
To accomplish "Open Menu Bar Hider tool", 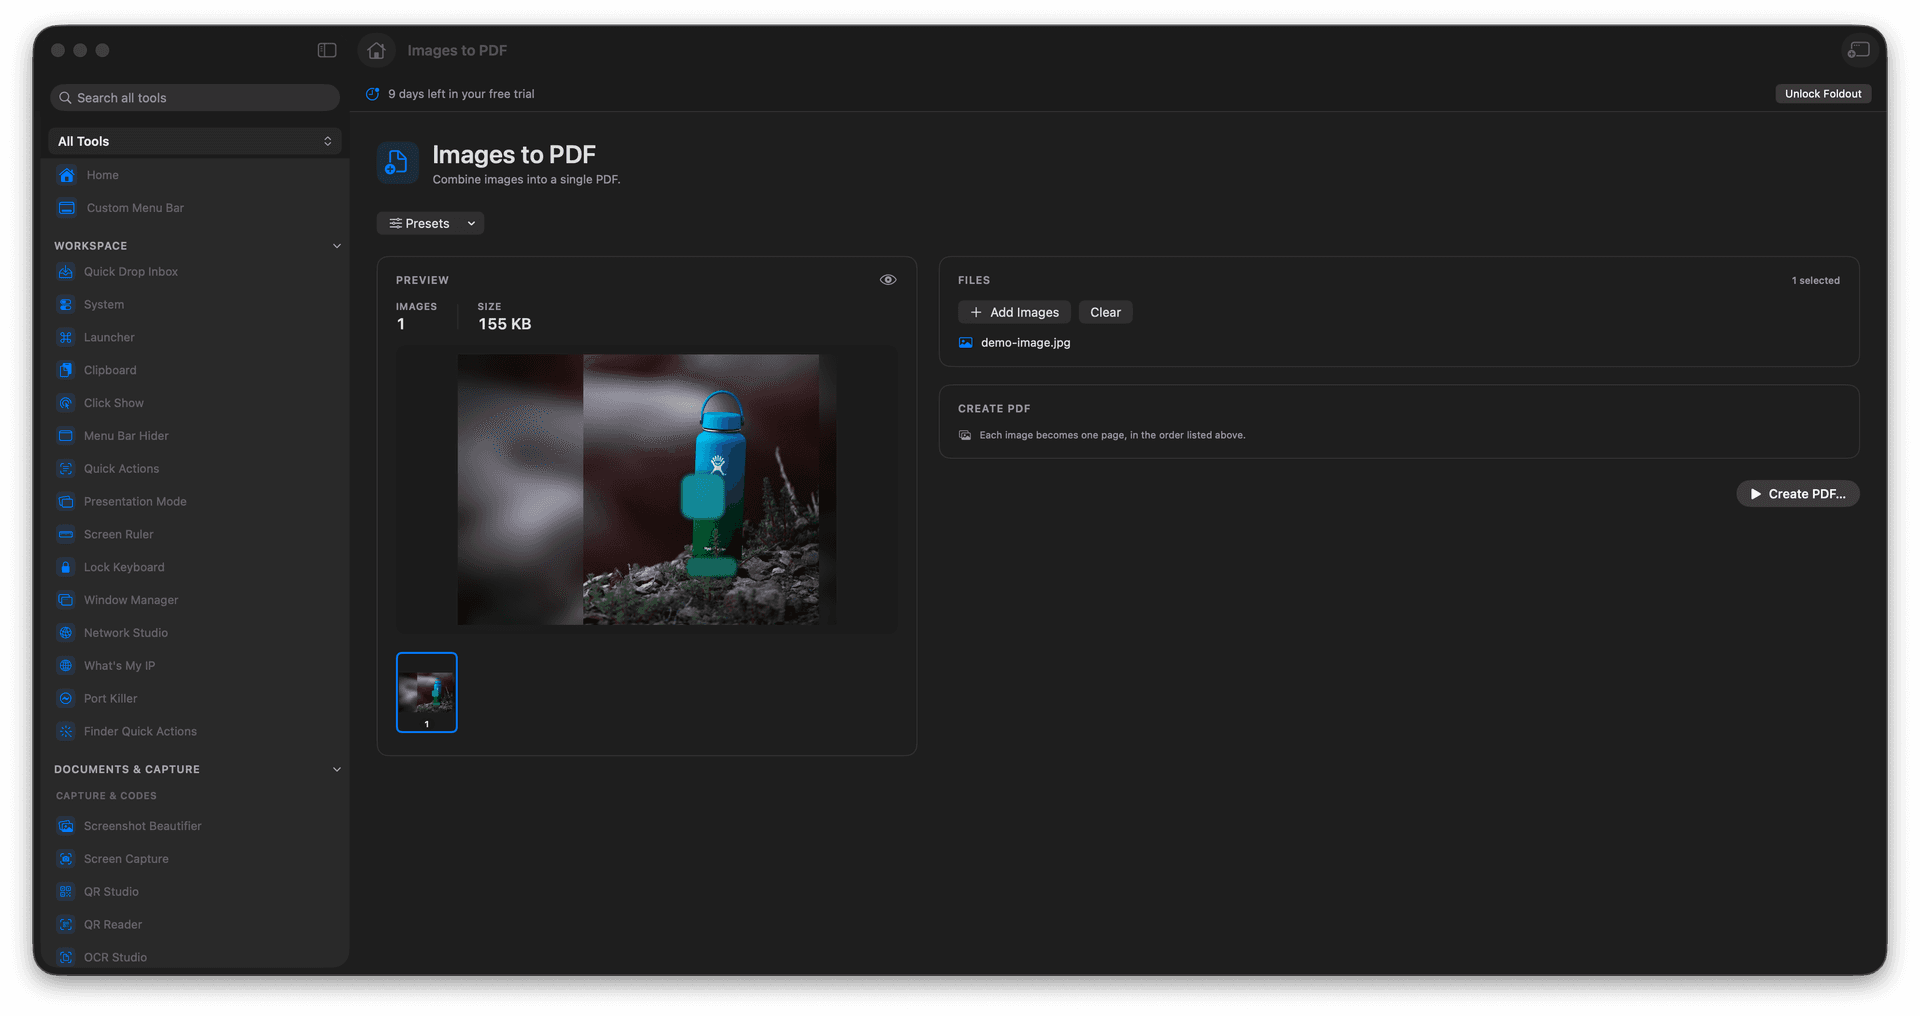I will tap(195, 436).
